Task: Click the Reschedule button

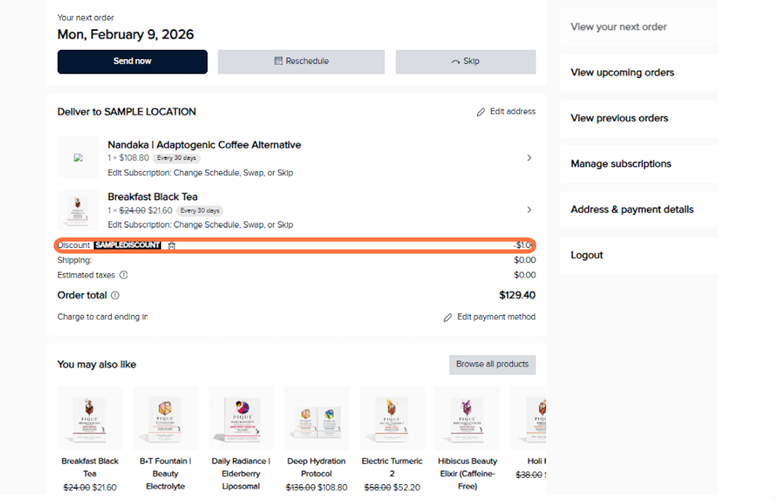Action: click(301, 62)
